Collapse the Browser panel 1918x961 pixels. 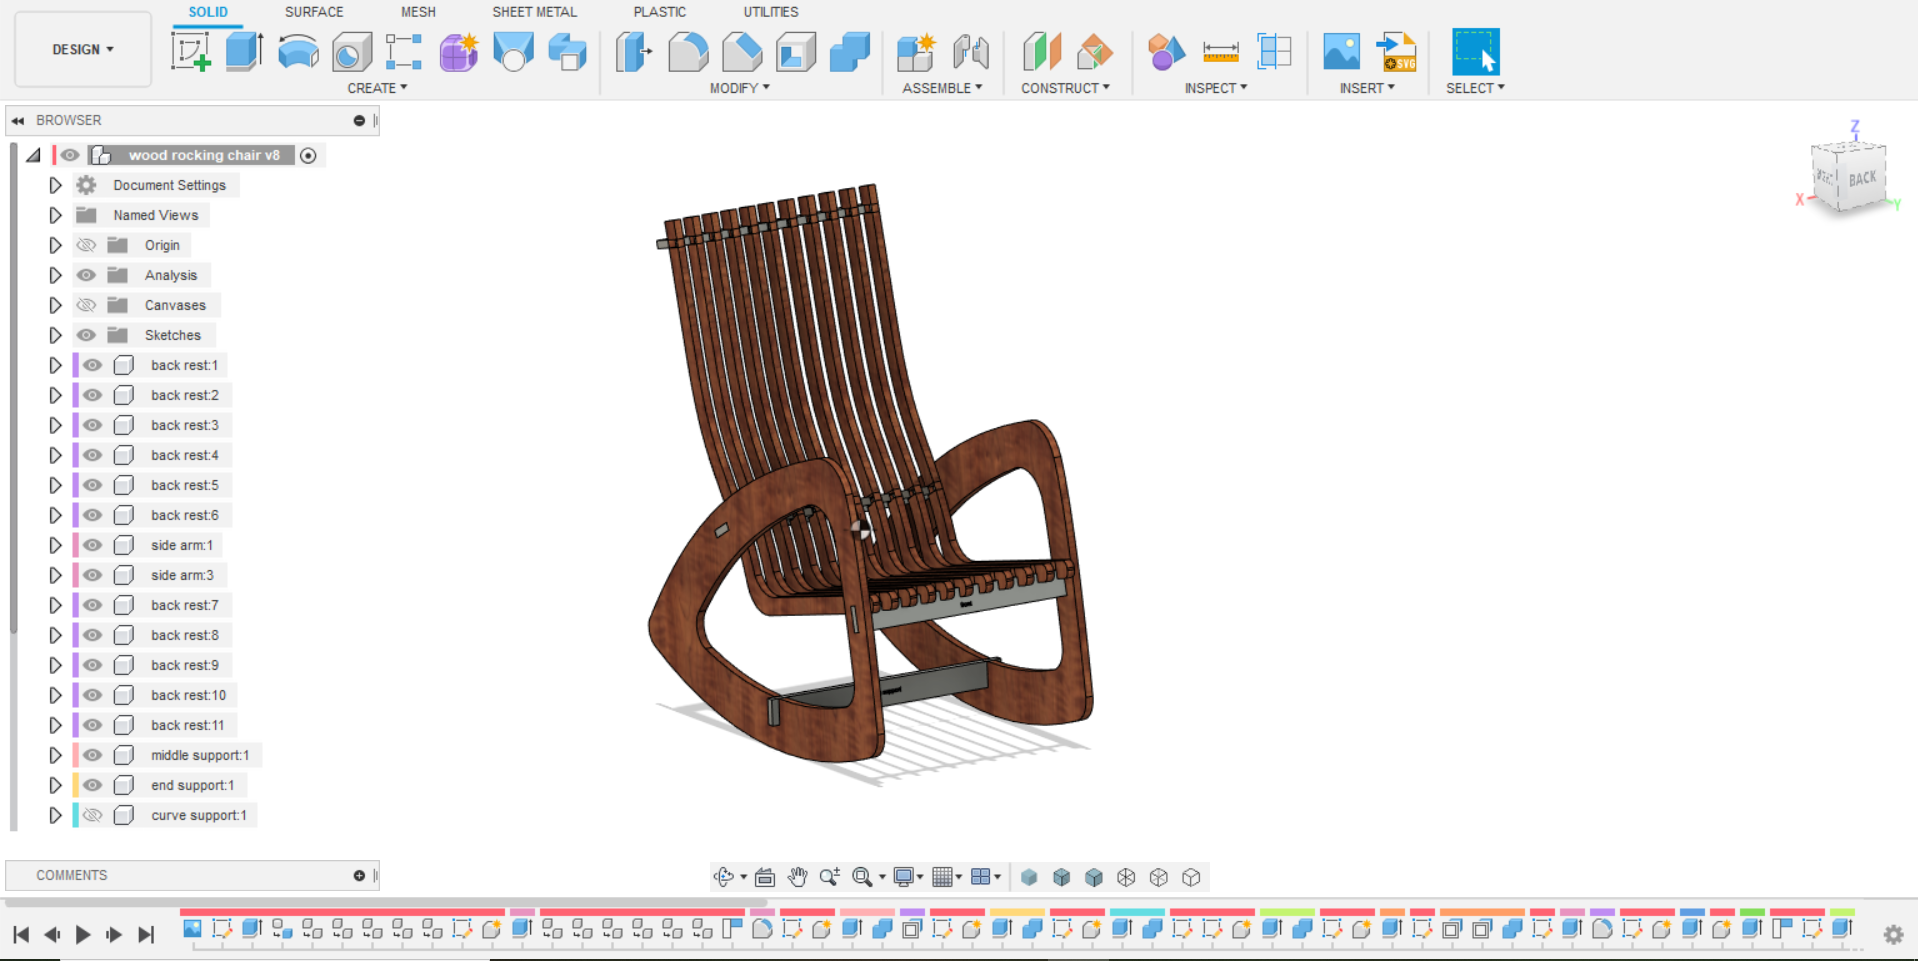pos(17,120)
